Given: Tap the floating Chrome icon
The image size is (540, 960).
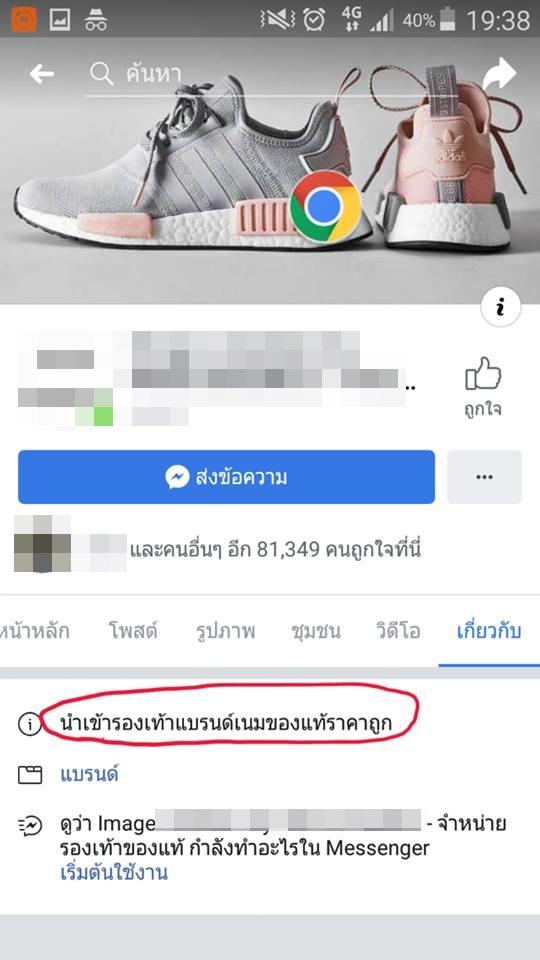Looking at the screenshot, I should tap(325, 207).
